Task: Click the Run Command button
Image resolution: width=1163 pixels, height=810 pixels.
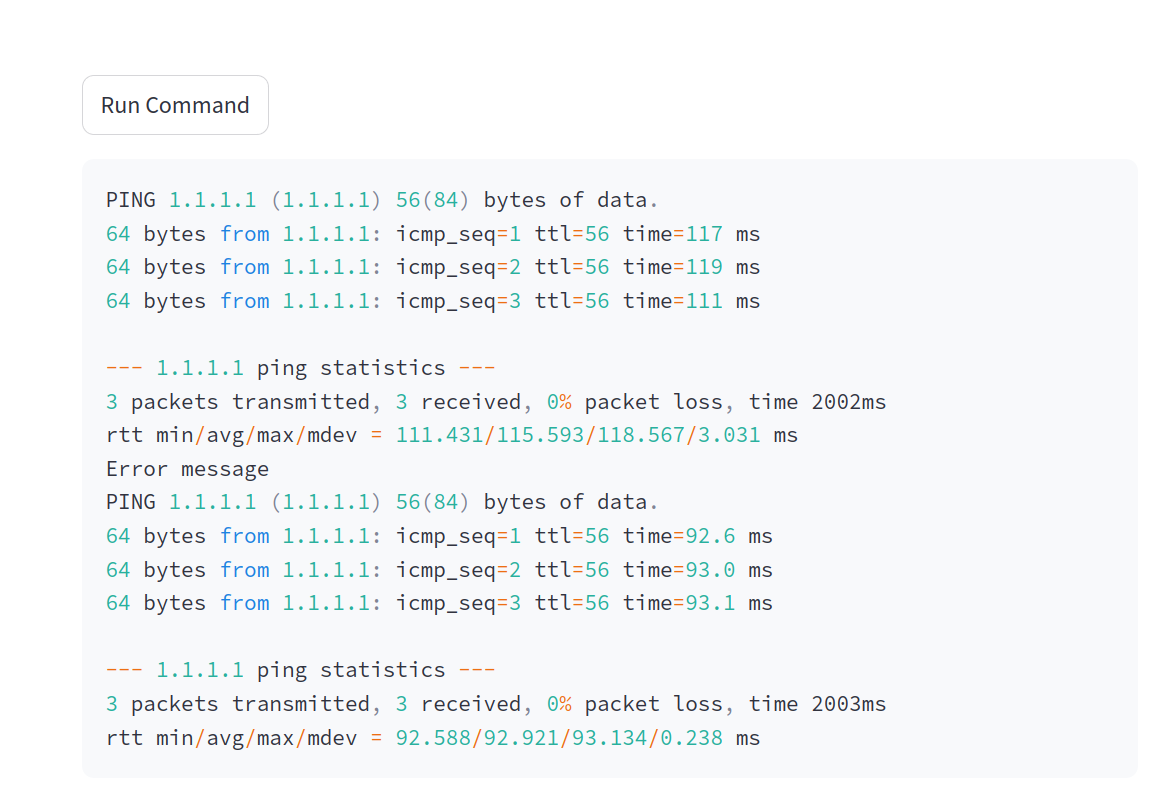Action: point(175,105)
